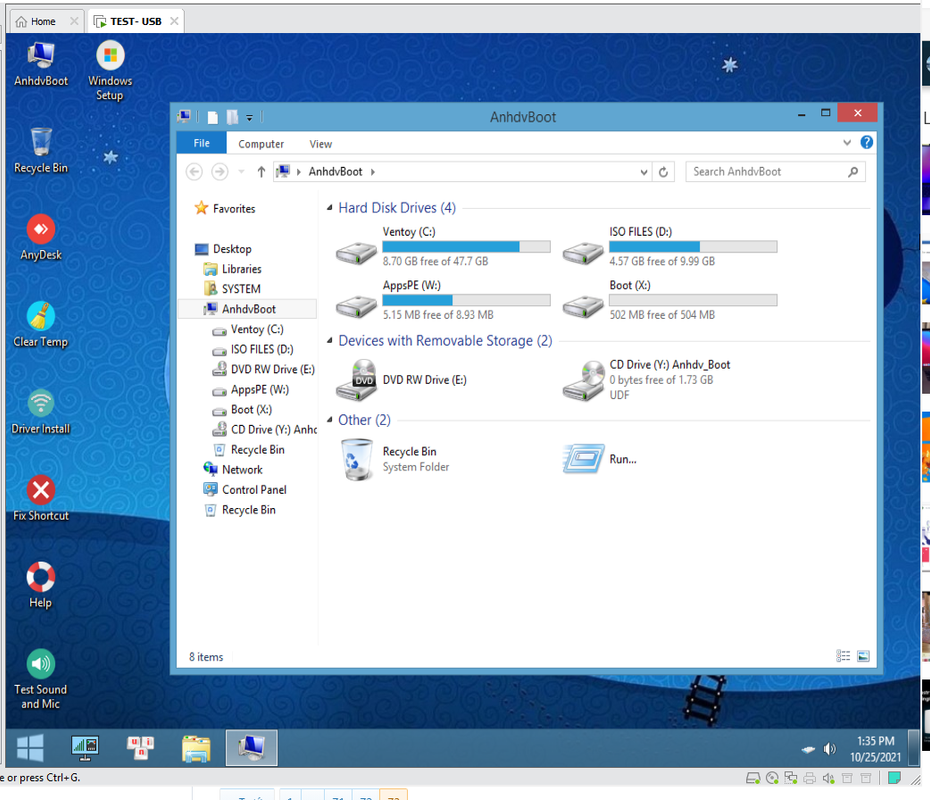Click AnhdvBoot in address breadcrumb
Image resolution: width=930 pixels, height=800 pixels.
335,172
